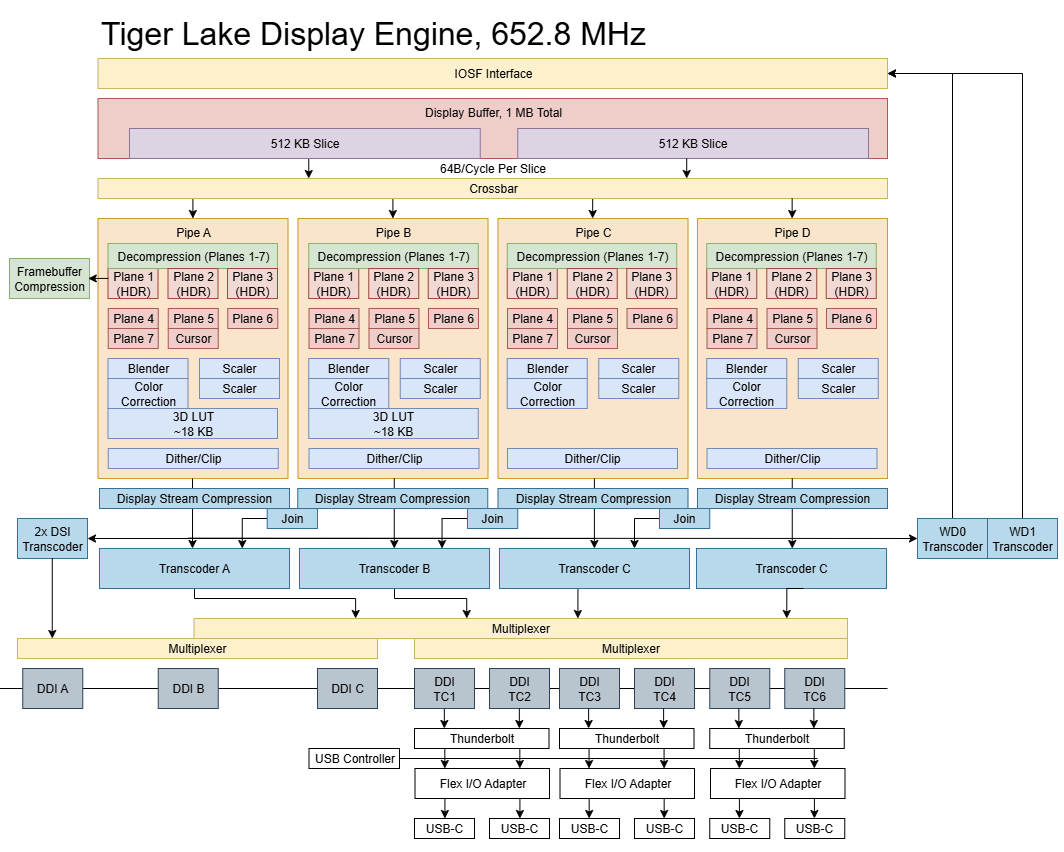Click Flex I/O Adapter below DDI TC3
Image resolution: width=1064 pixels, height=852 pixels.
(628, 783)
